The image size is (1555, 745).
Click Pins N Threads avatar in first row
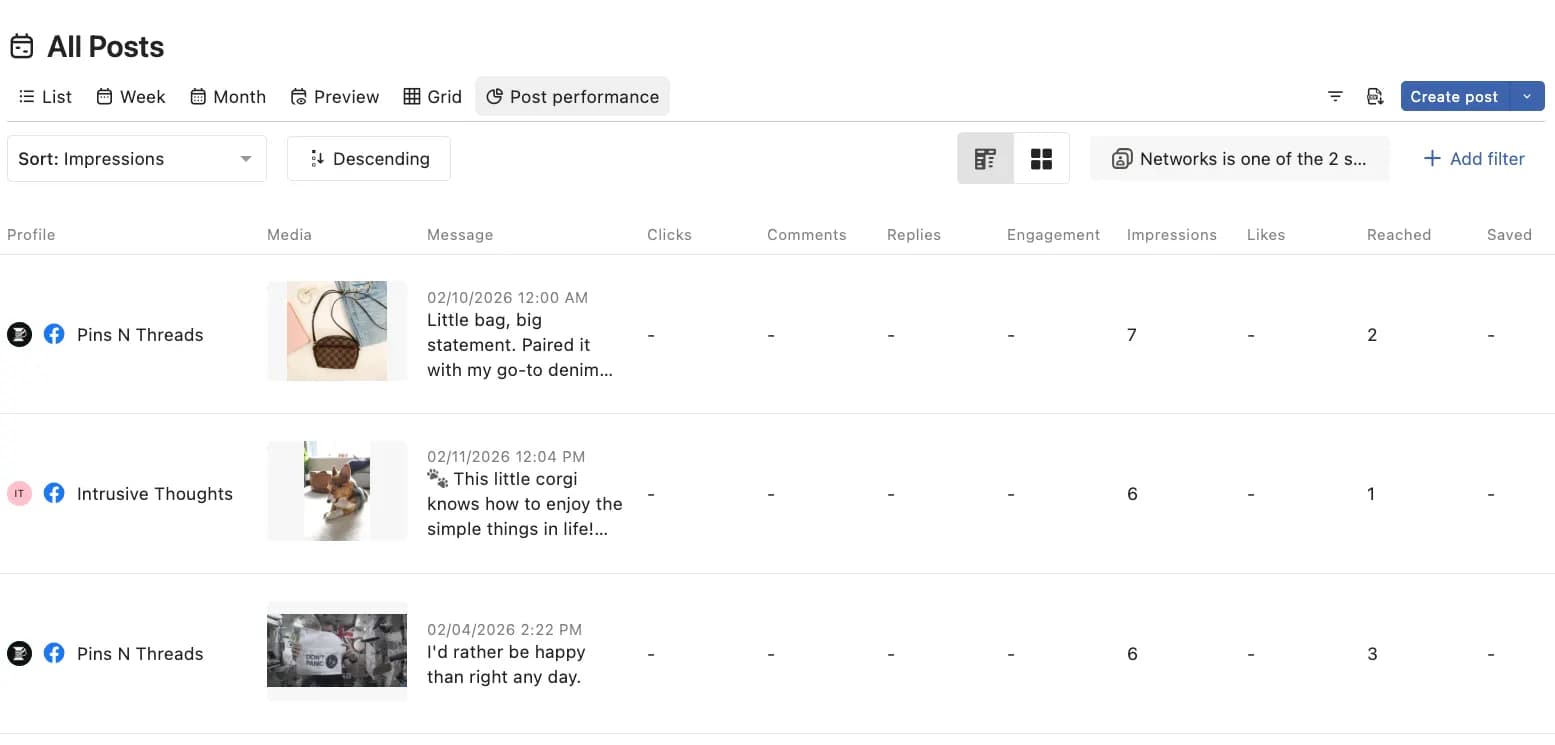[x=19, y=334]
